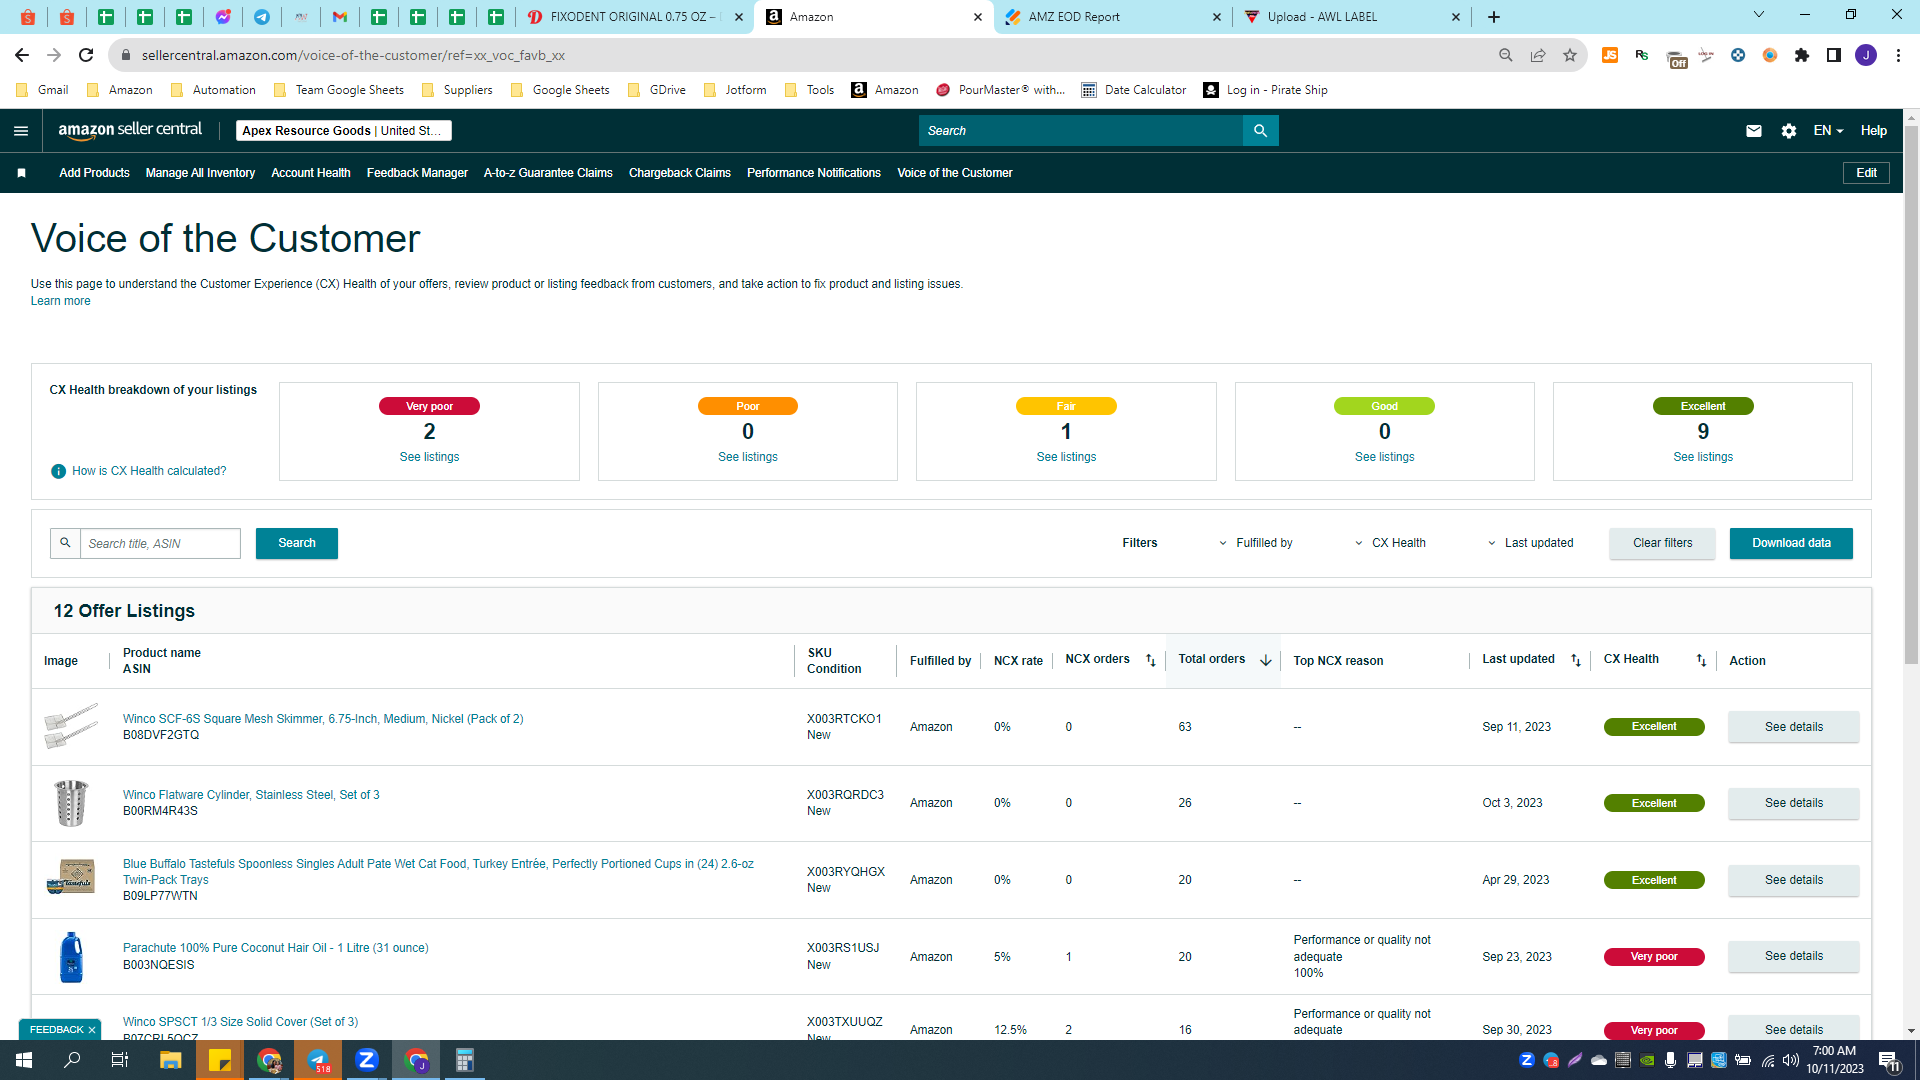Open the Add Products menu item
The height and width of the screenshot is (1080, 1920).
(x=94, y=173)
